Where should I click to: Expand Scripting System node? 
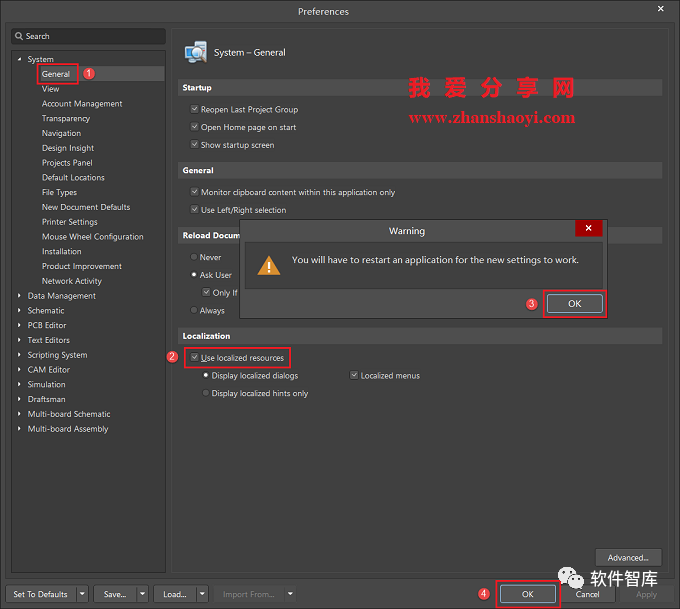click(19, 355)
